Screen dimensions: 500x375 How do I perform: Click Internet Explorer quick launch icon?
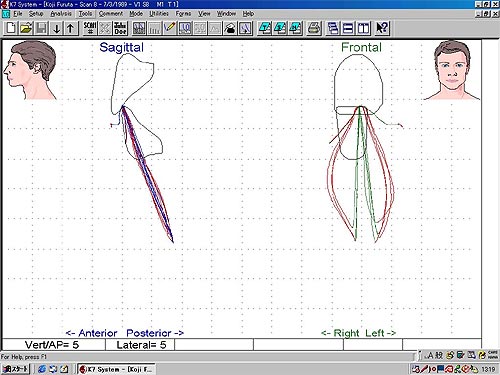point(42,369)
